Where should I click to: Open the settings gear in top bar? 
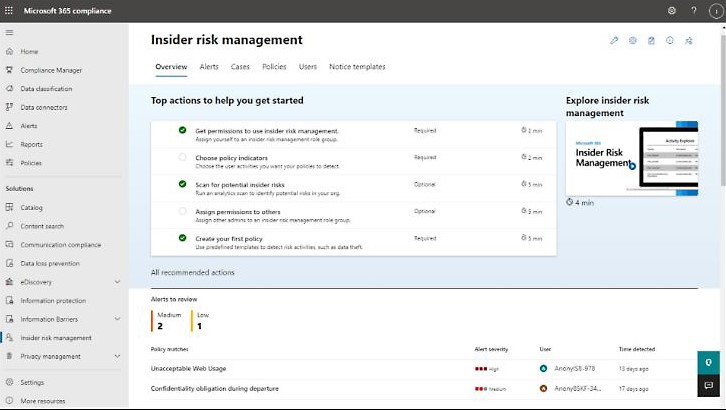click(671, 10)
